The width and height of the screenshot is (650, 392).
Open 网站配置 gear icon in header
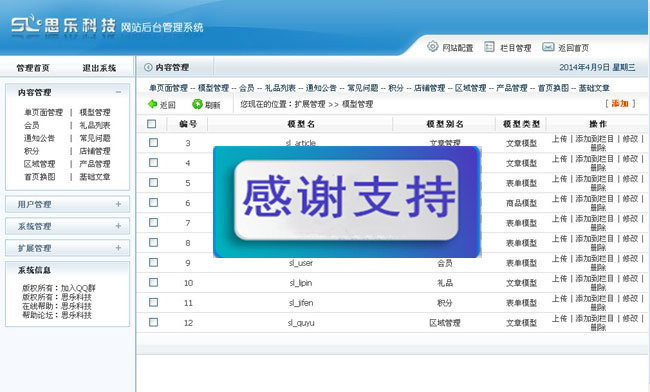(432, 46)
